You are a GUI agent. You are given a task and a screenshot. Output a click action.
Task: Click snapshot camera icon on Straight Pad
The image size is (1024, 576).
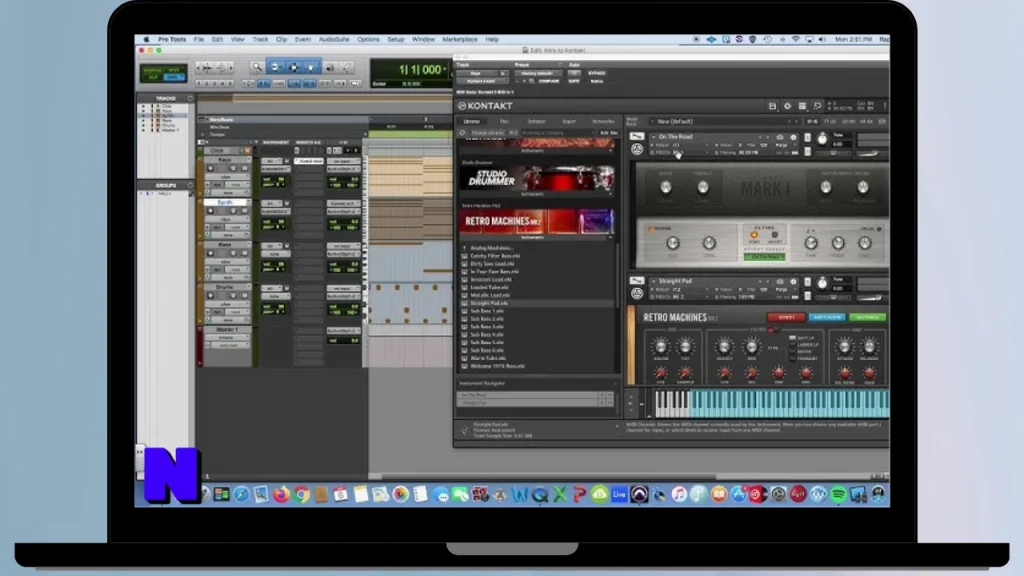coord(780,281)
